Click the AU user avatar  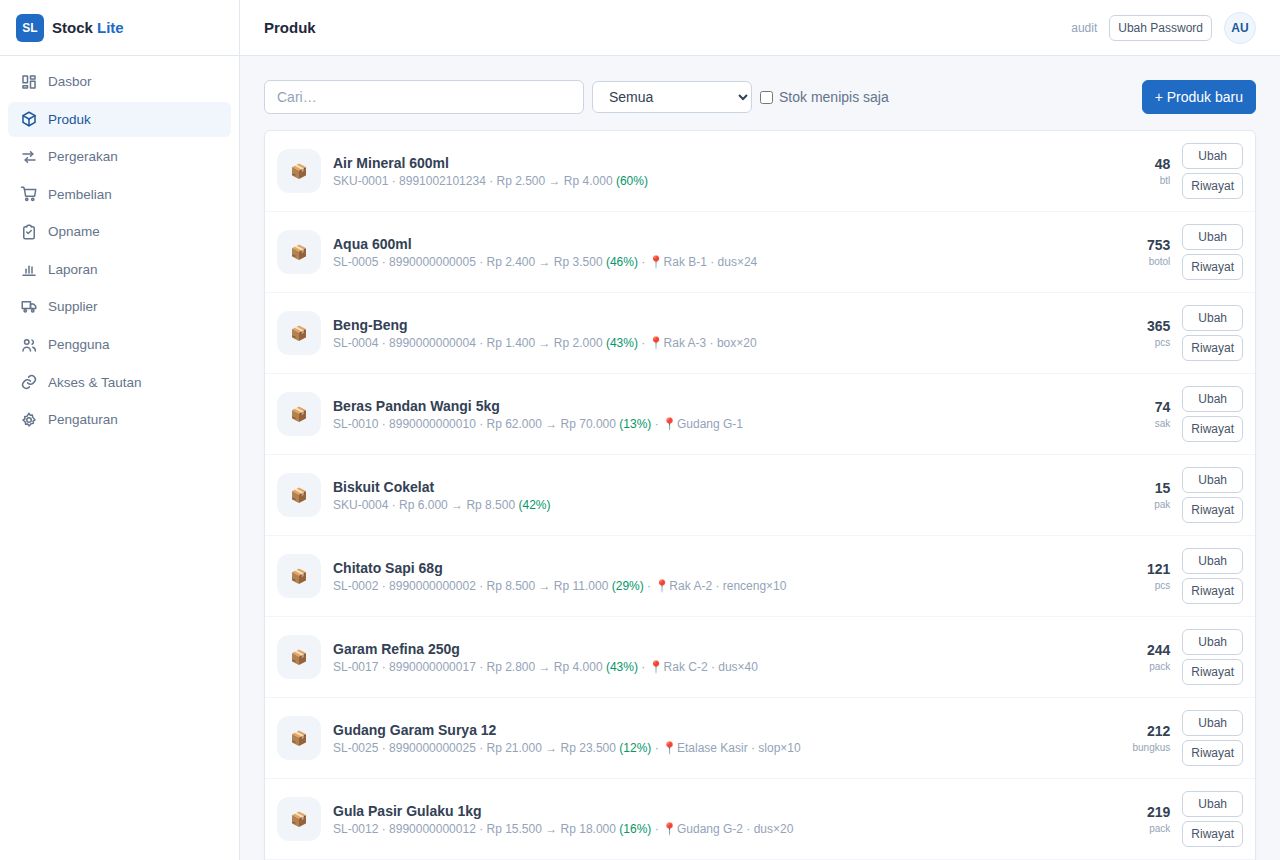1240,28
